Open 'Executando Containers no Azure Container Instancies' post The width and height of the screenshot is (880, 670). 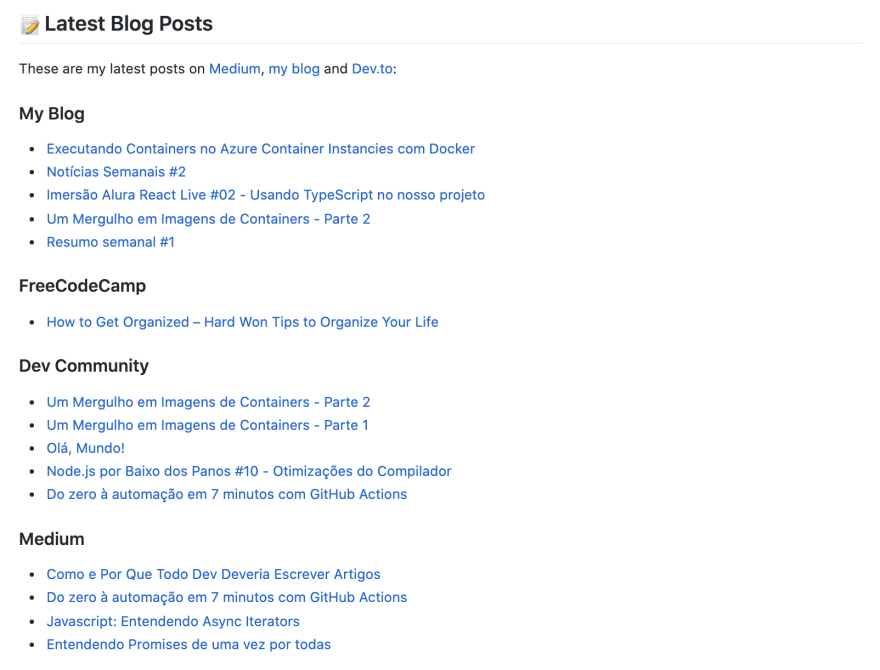260,149
